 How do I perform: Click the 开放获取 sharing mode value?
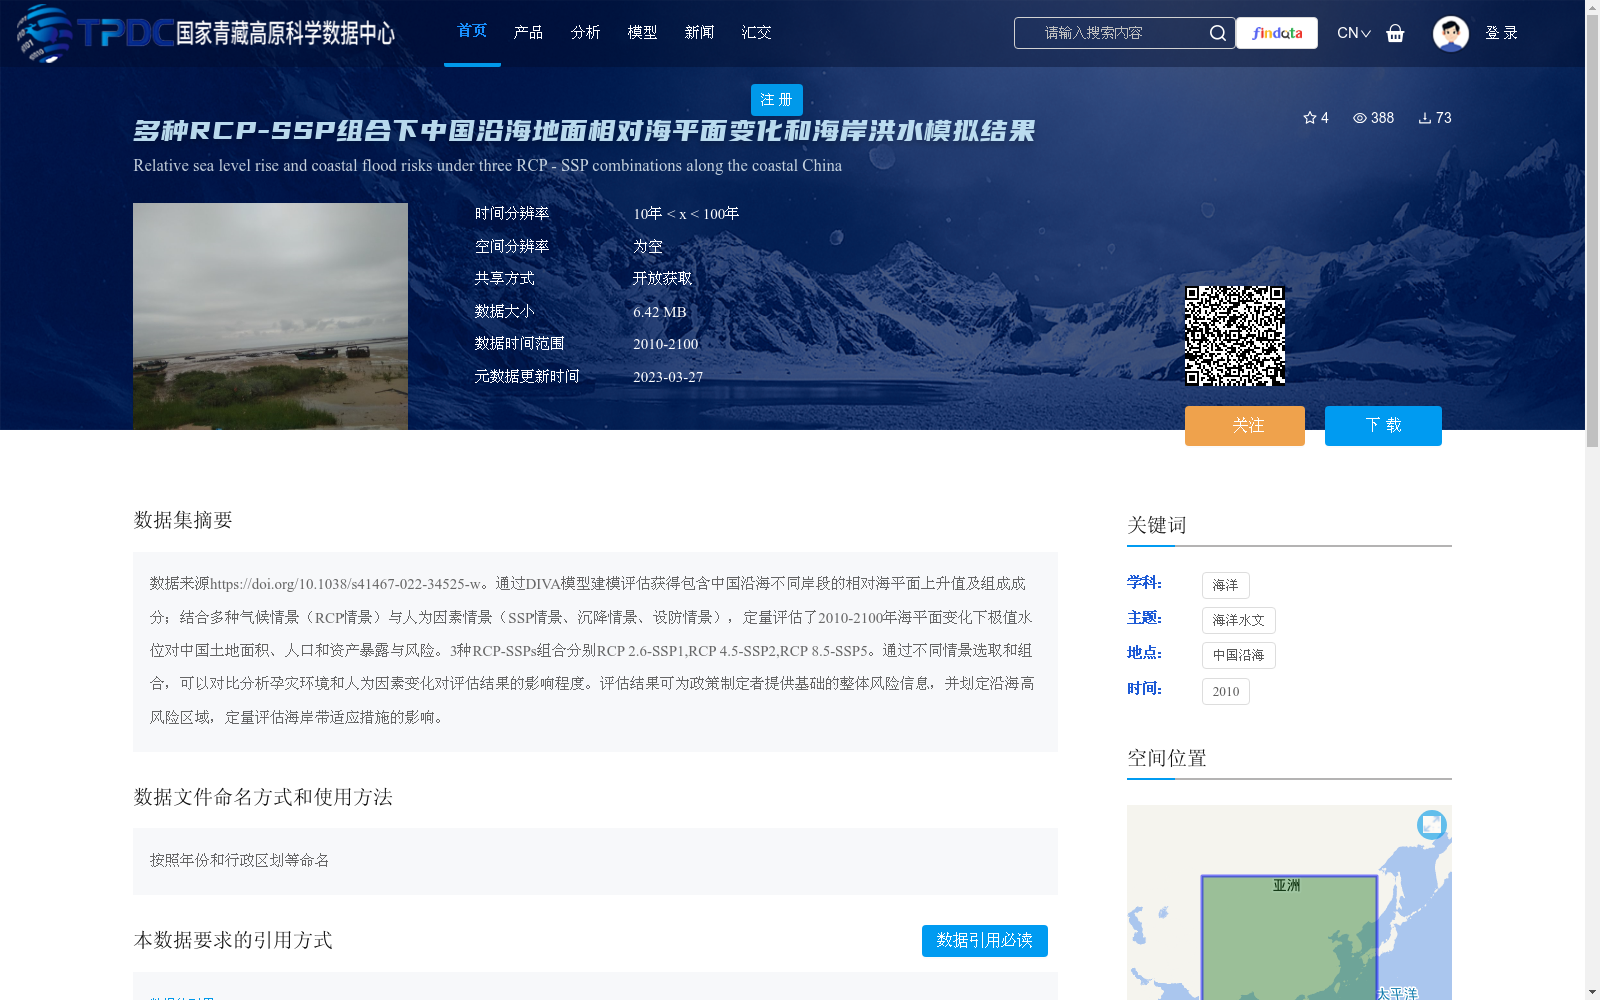click(662, 279)
